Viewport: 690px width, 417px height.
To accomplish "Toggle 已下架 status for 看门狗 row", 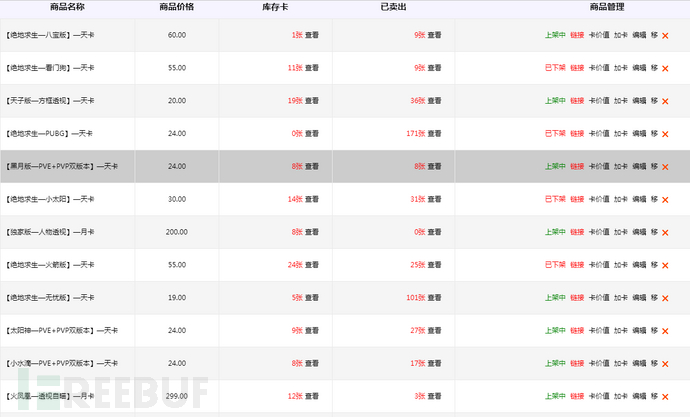I will [555, 68].
